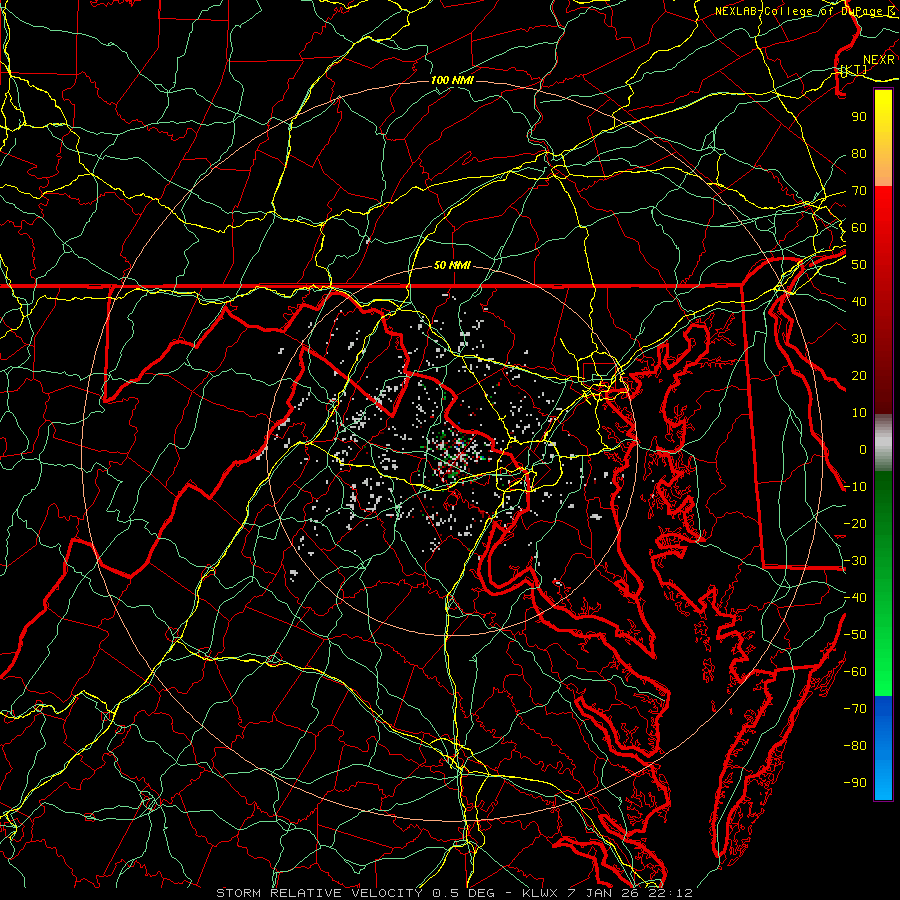The height and width of the screenshot is (900, 900).
Task: Select the positive 90 value on the velocity scale
Action: [859, 117]
